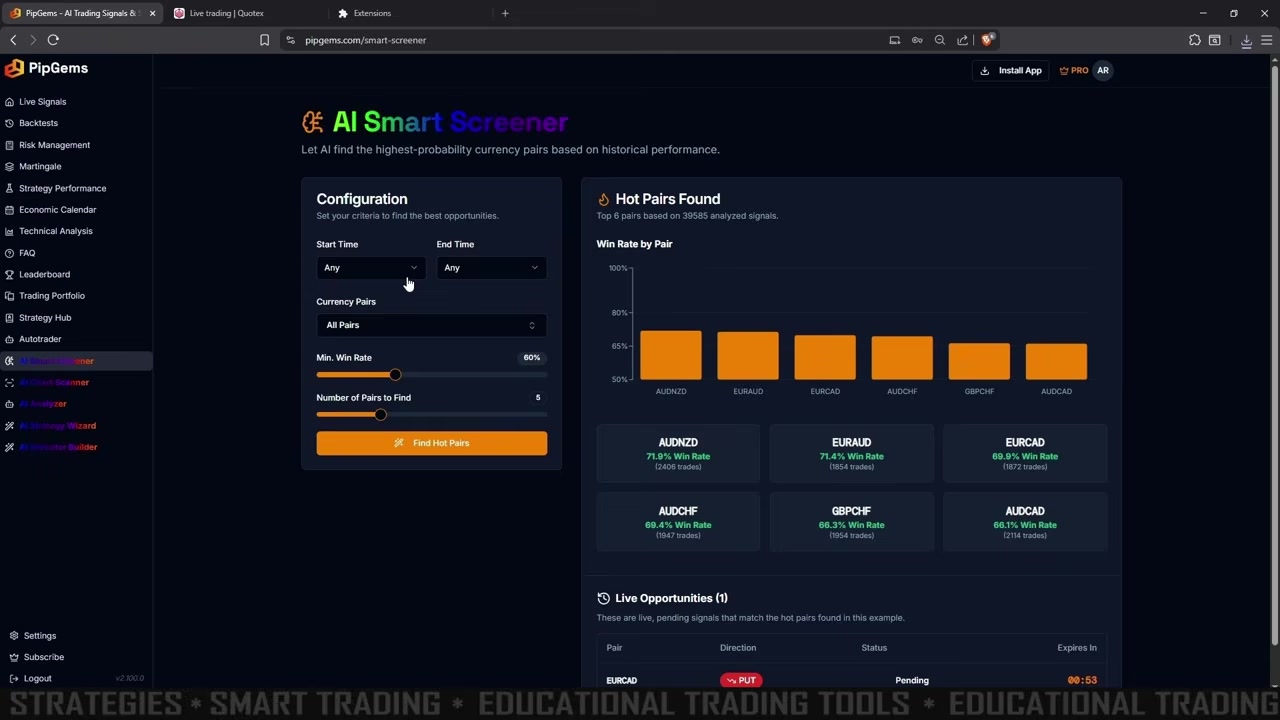Click the Strategy Hub icon
This screenshot has height=720, width=1280.
pos(9,318)
